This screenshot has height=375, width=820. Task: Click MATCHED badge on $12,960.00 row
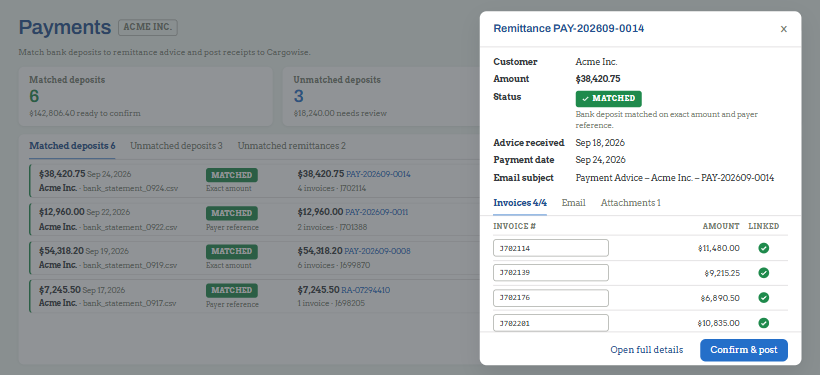click(232, 213)
